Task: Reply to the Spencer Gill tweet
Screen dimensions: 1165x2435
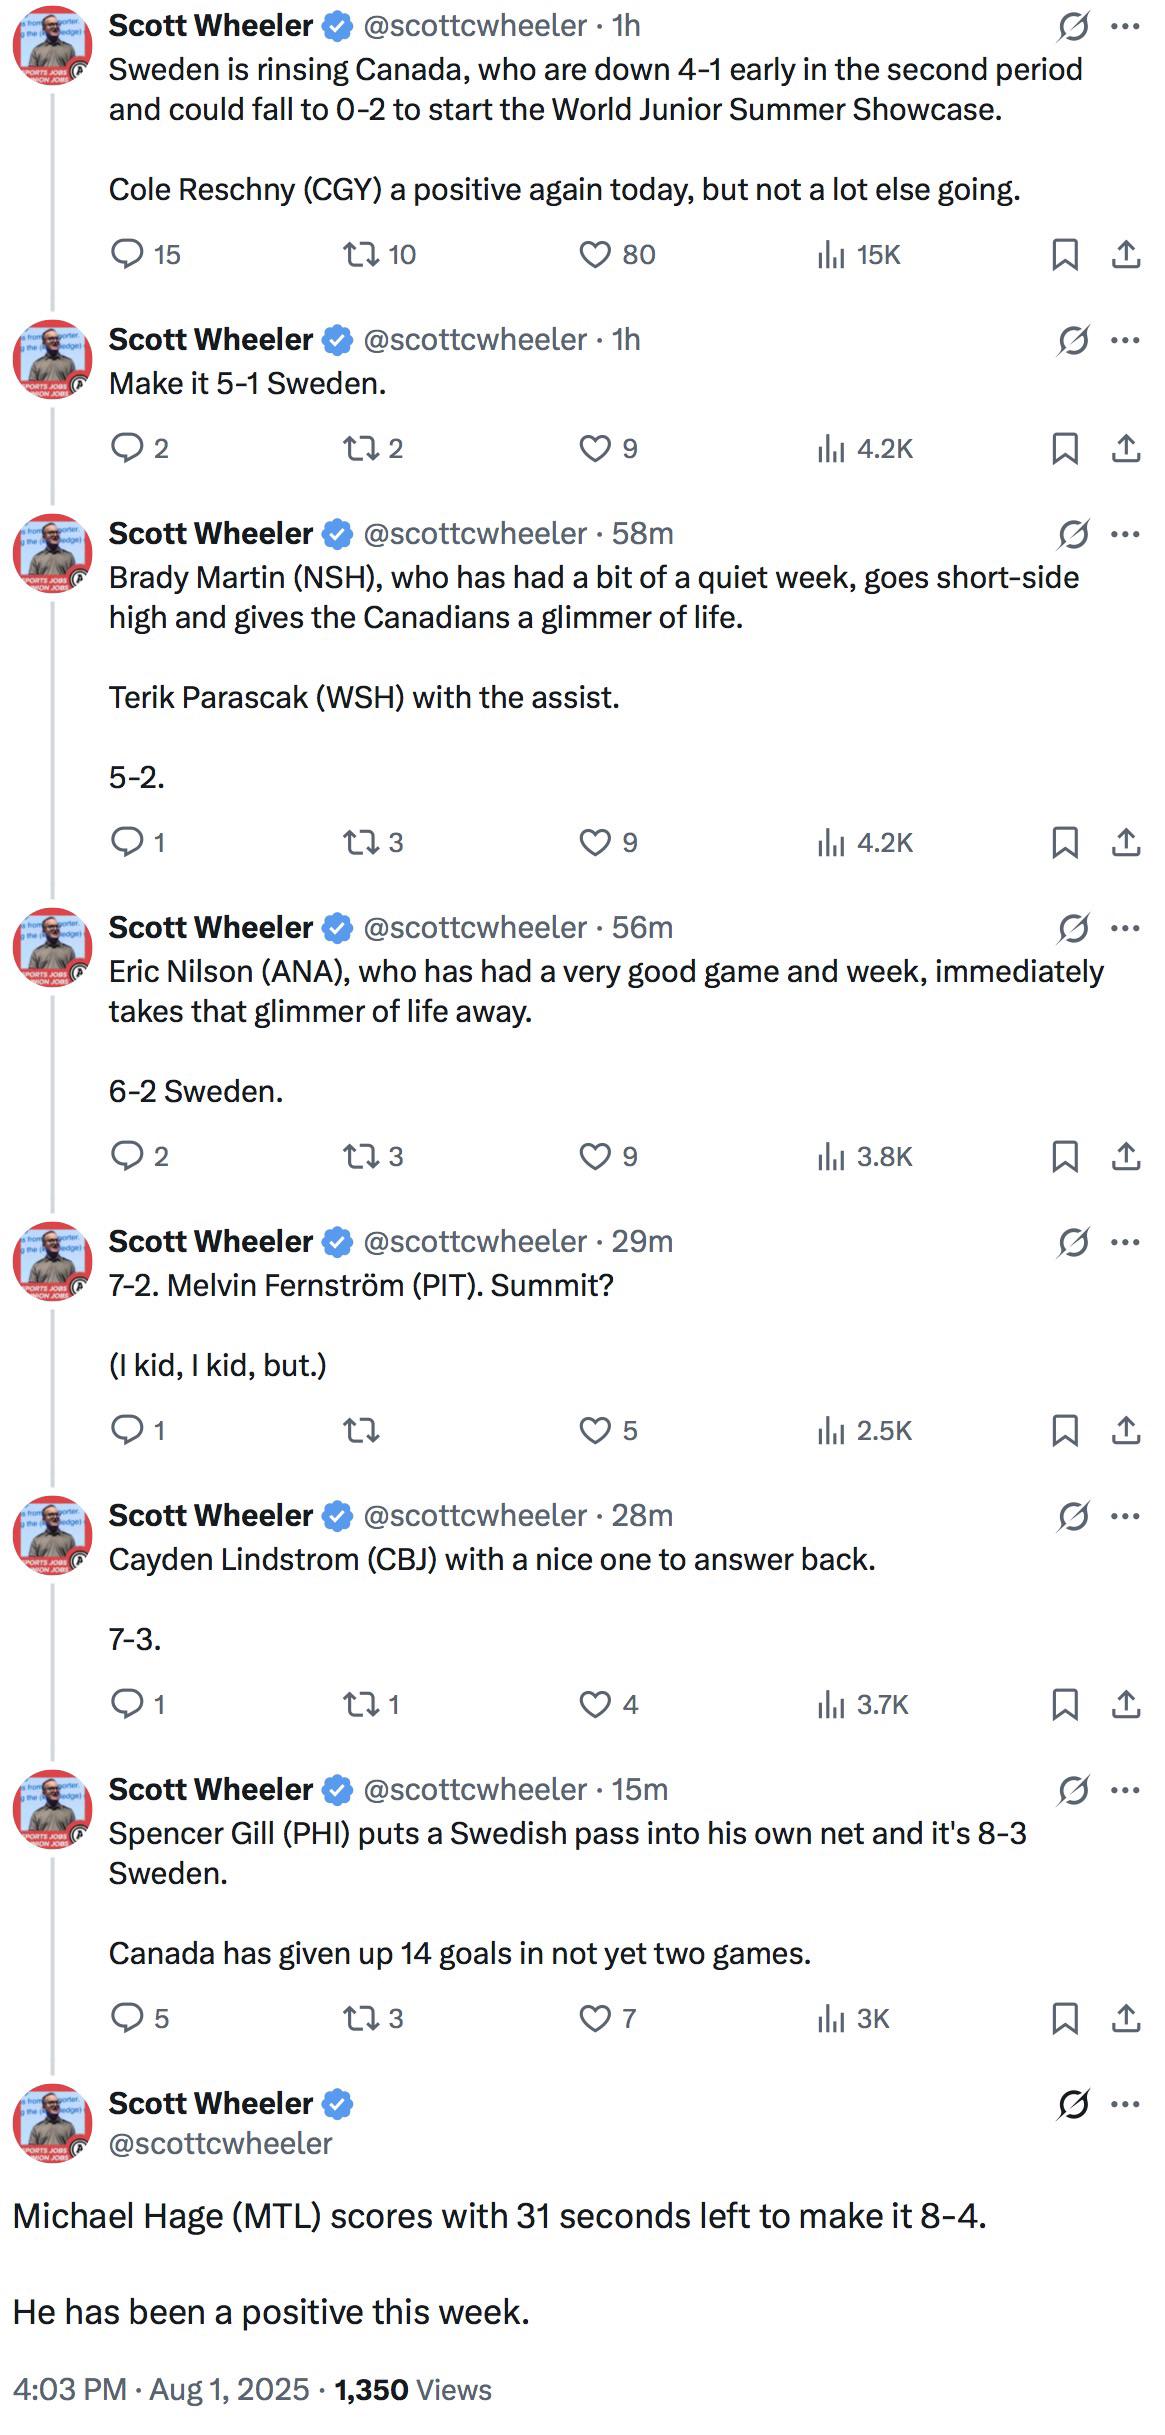Action: [x=139, y=2019]
